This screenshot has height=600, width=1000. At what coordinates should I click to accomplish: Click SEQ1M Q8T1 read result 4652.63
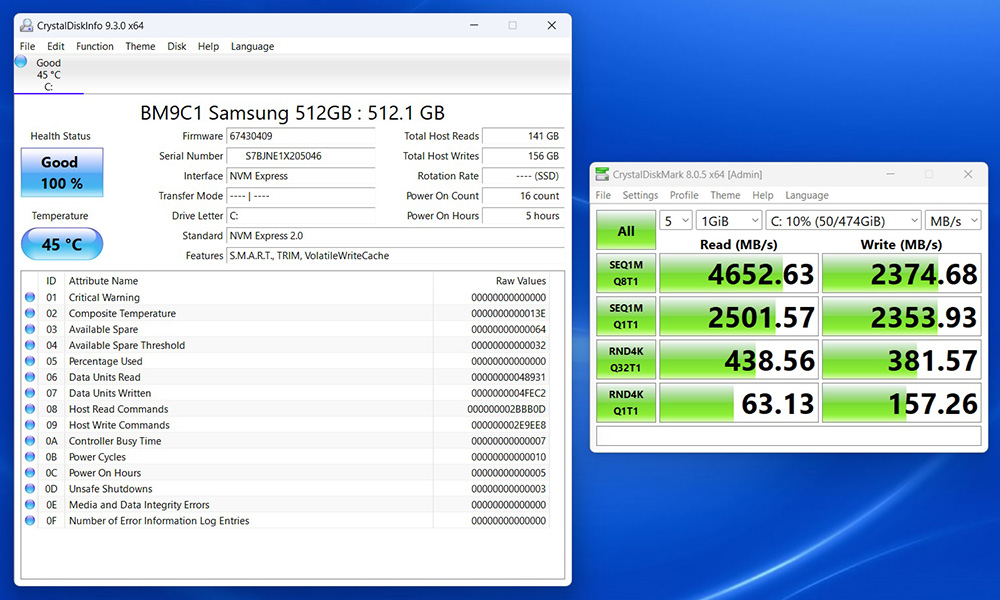coord(739,273)
